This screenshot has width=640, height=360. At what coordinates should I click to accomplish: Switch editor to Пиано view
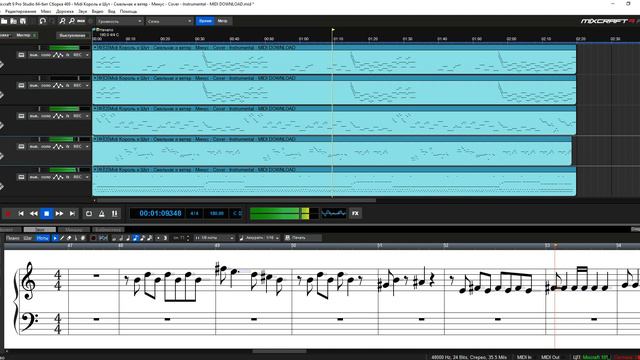click(x=13, y=238)
